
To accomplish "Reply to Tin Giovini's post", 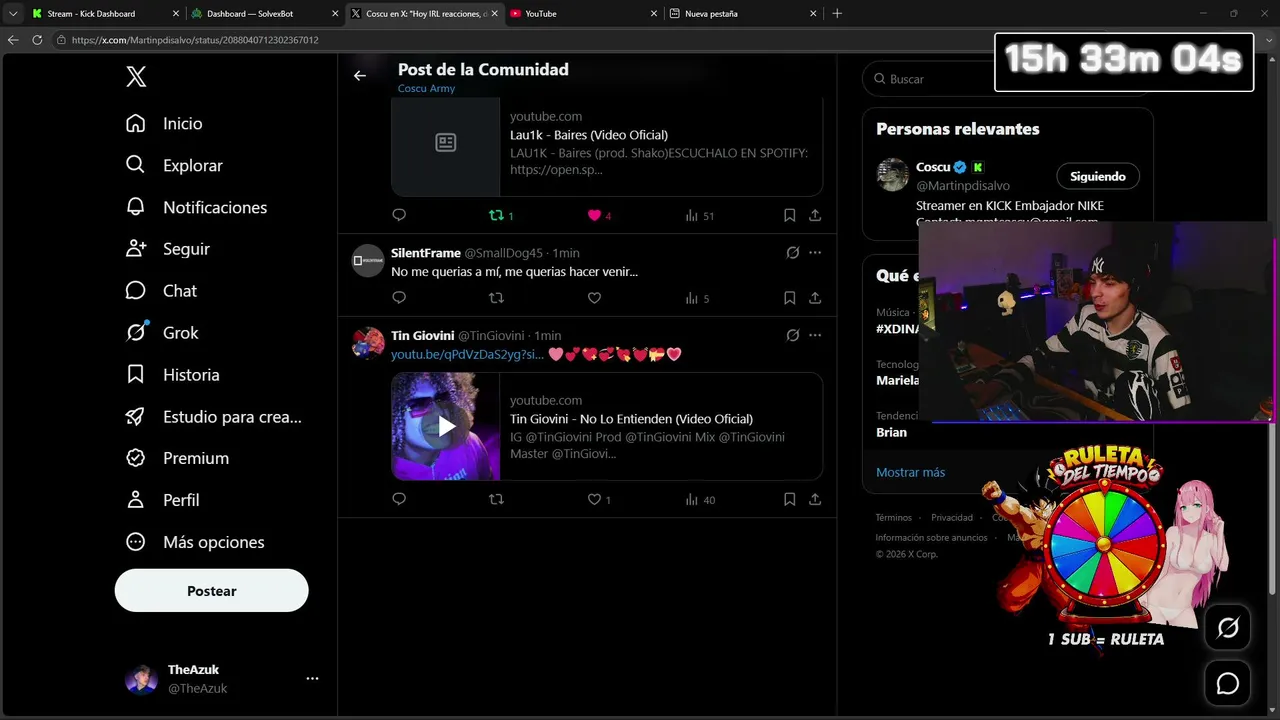I will (x=399, y=499).
